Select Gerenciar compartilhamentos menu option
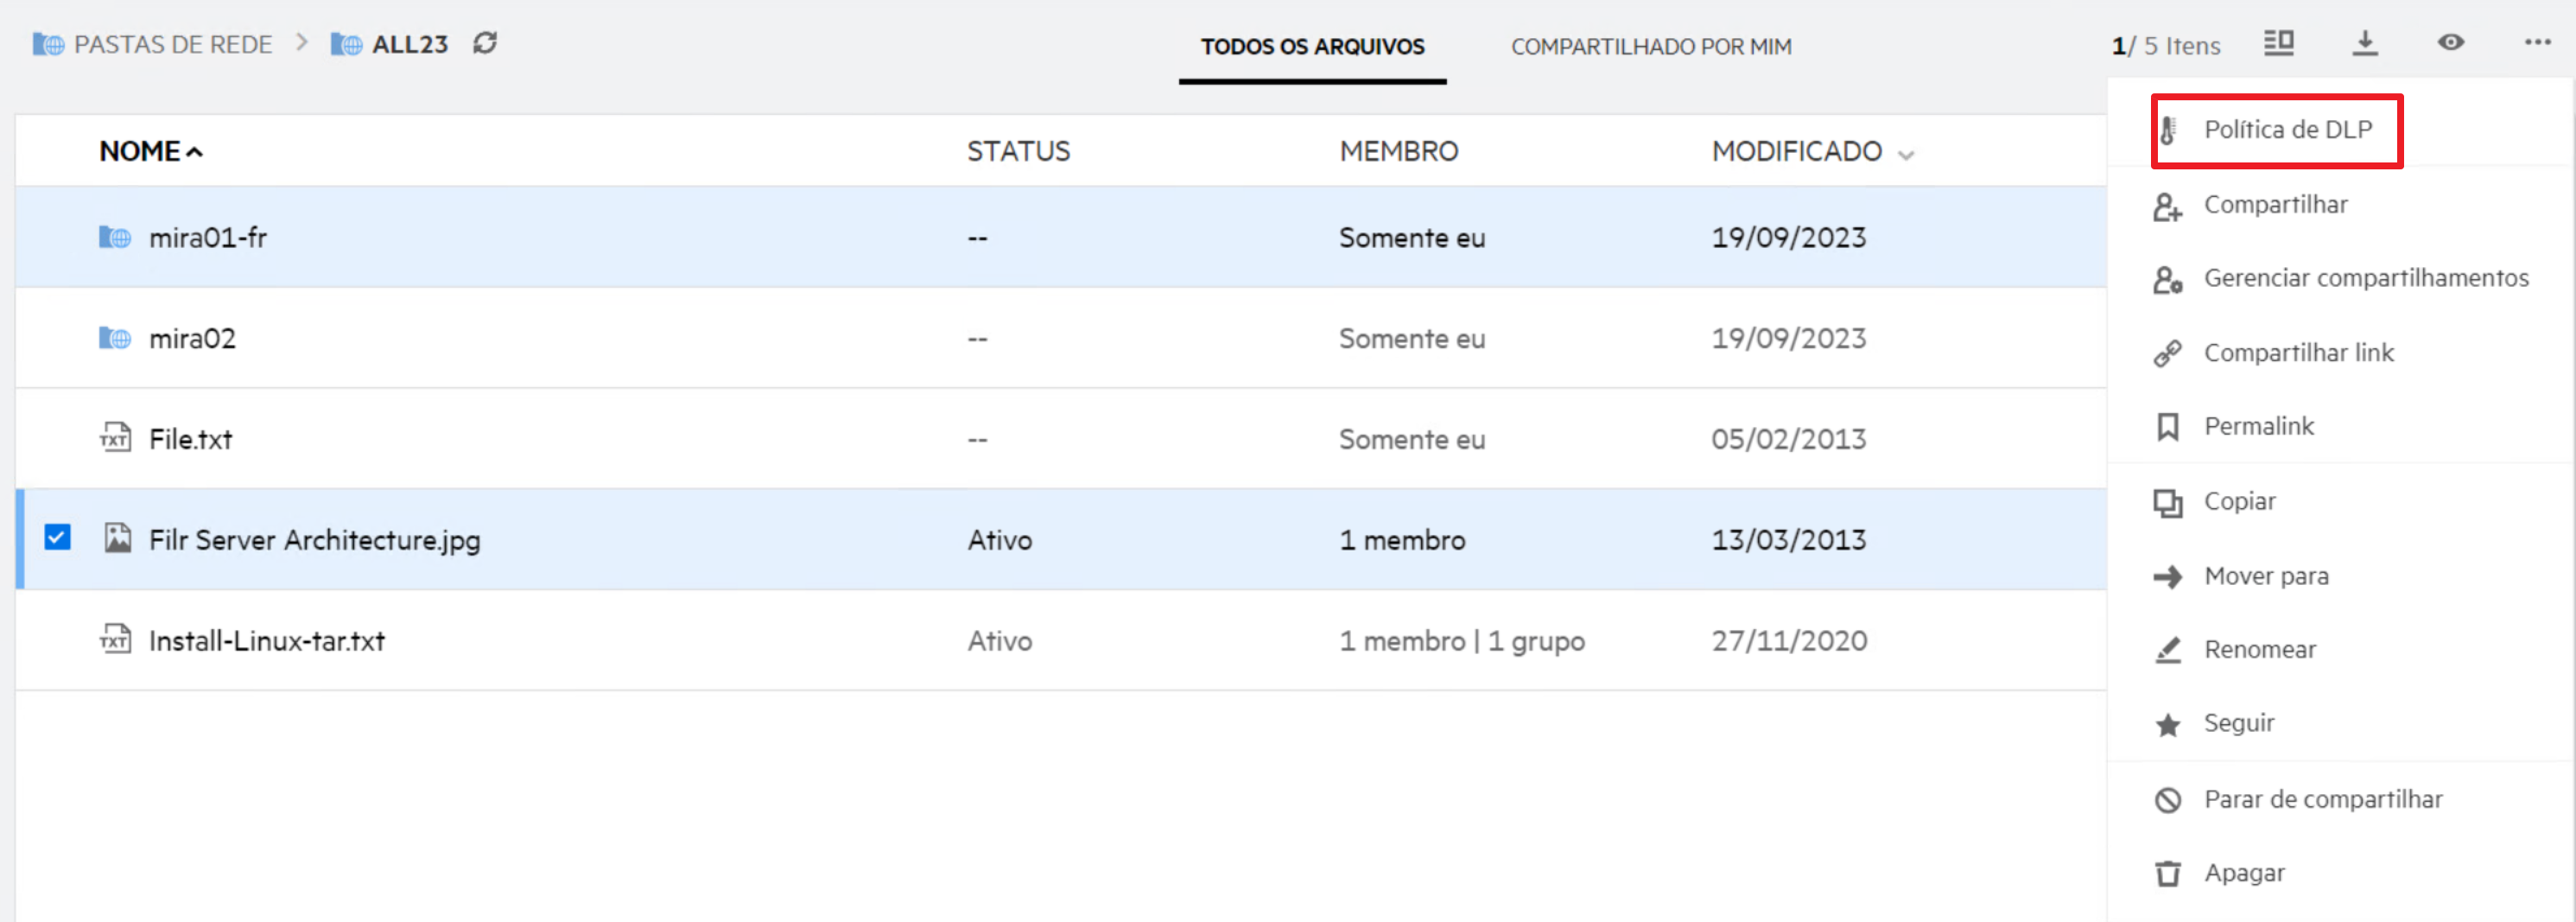Image resolution: width=2576 pixels, height=922 pixels. pyautogui.click(x=2365, y=278)
